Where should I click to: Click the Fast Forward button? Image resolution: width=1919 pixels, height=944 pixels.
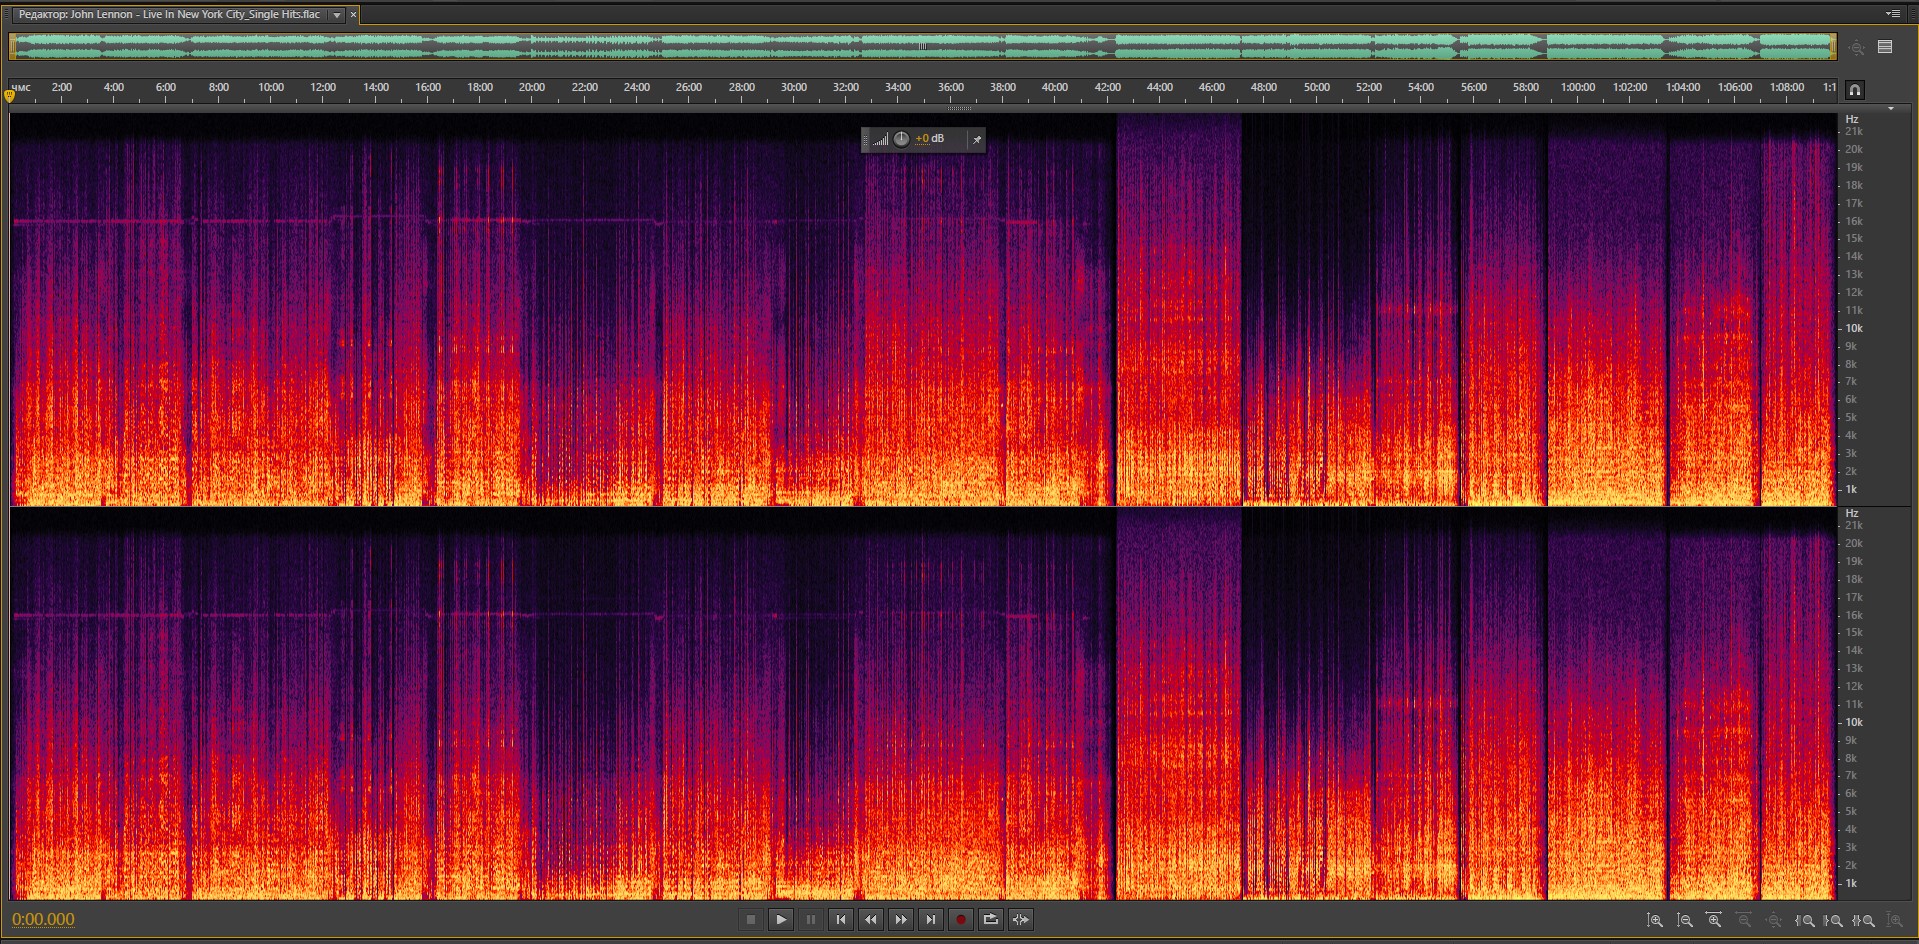[901, 920]
